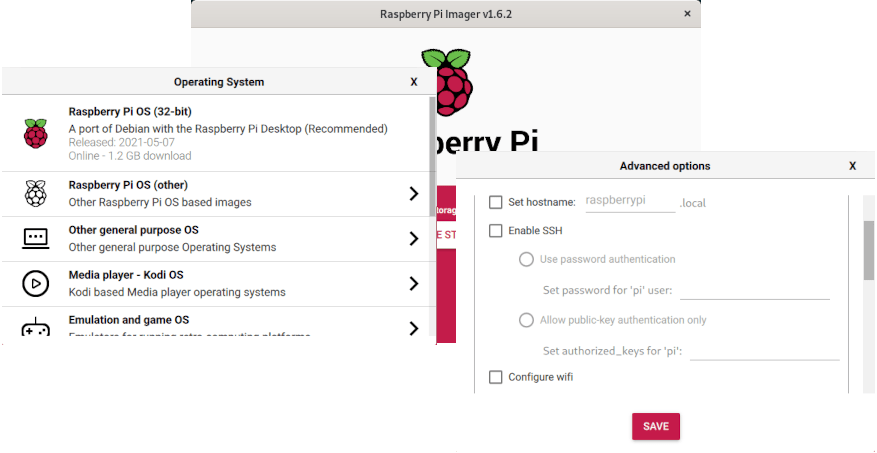This screenshot has height=453, width=877.
Task: Click the SAVE button in Advanced options
Action: (656, 426)
